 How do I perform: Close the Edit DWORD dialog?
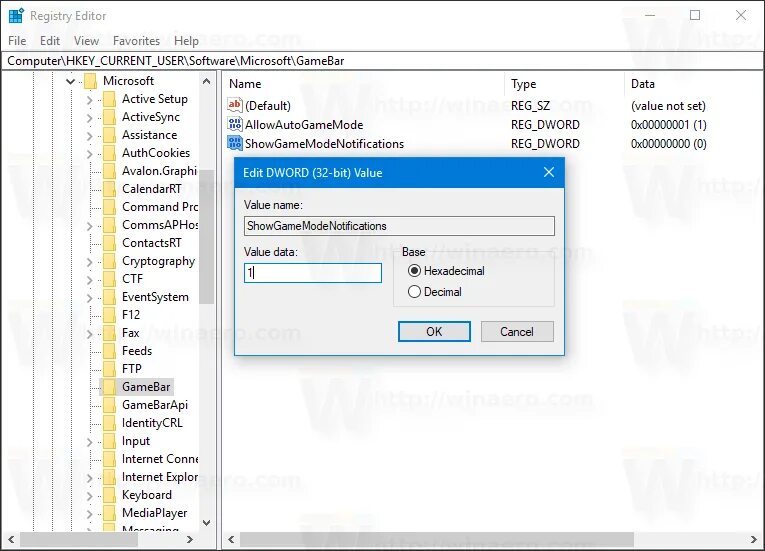549,172
